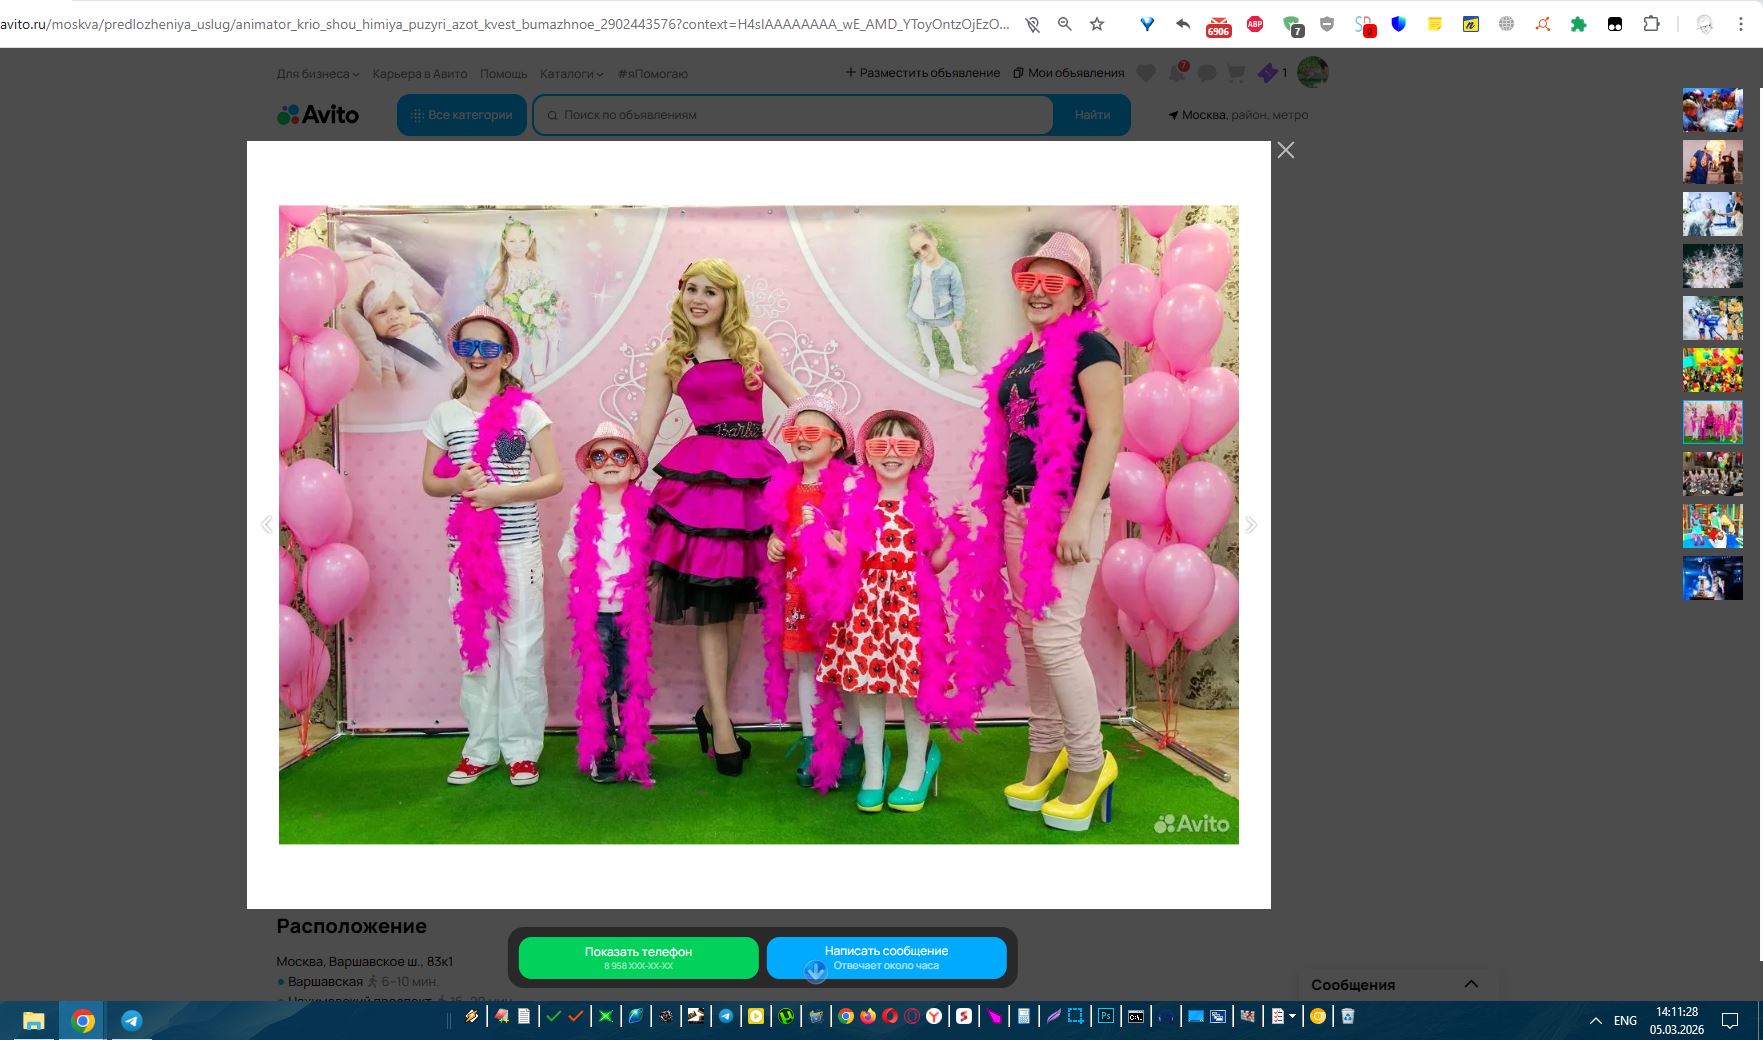Screen dimensions: 1763x1040
Task: Open the taskbar clock showing 14:11:28
Action: (1677, 1020)
